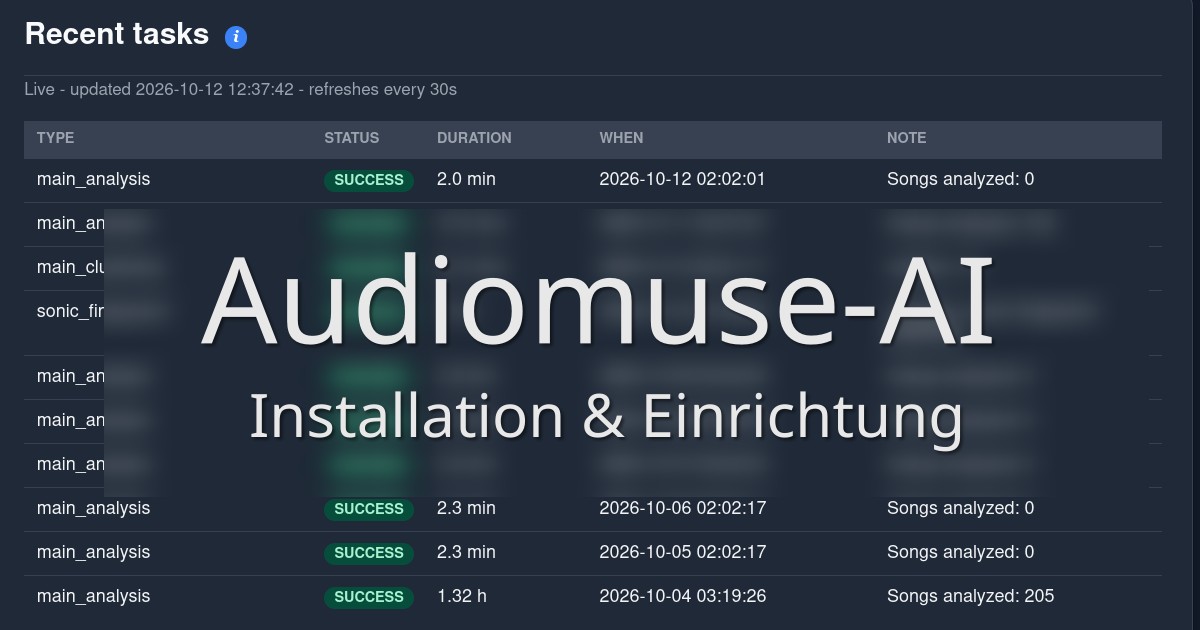
Task: Click the NOTE column header
Action: tap(907, 138)
